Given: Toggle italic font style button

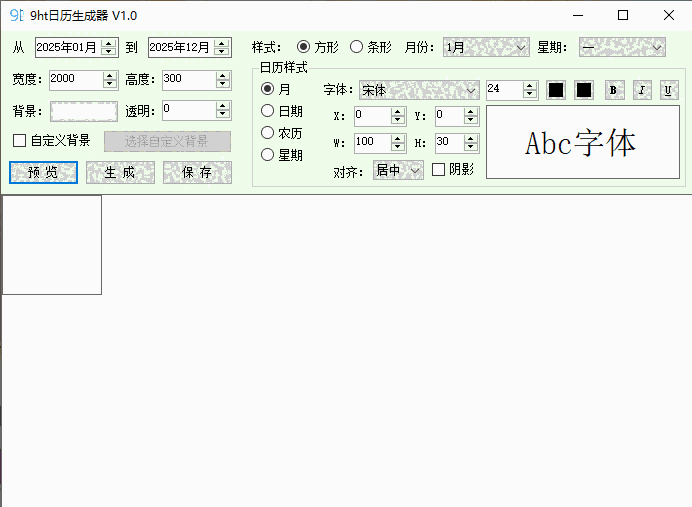Looking at the screenshot, I should point(642,90).
